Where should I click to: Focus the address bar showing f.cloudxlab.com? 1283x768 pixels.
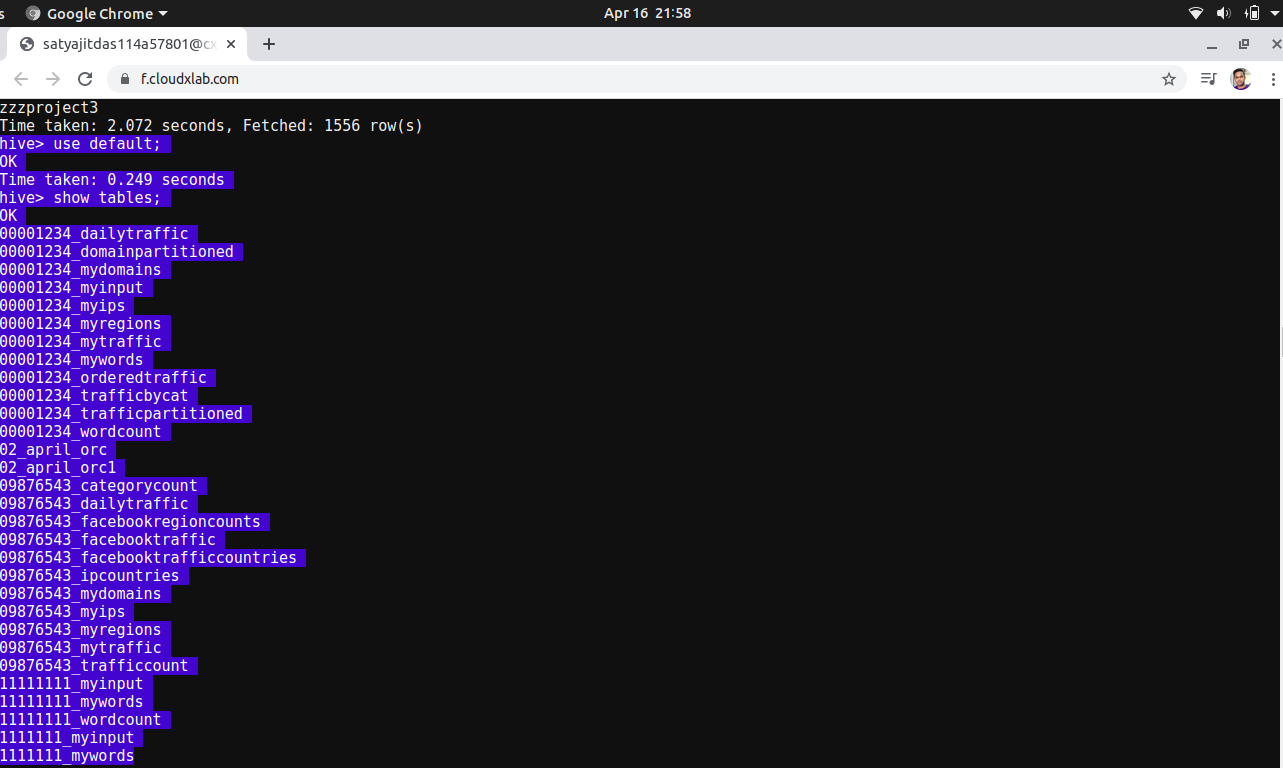(x=645, y=79)
